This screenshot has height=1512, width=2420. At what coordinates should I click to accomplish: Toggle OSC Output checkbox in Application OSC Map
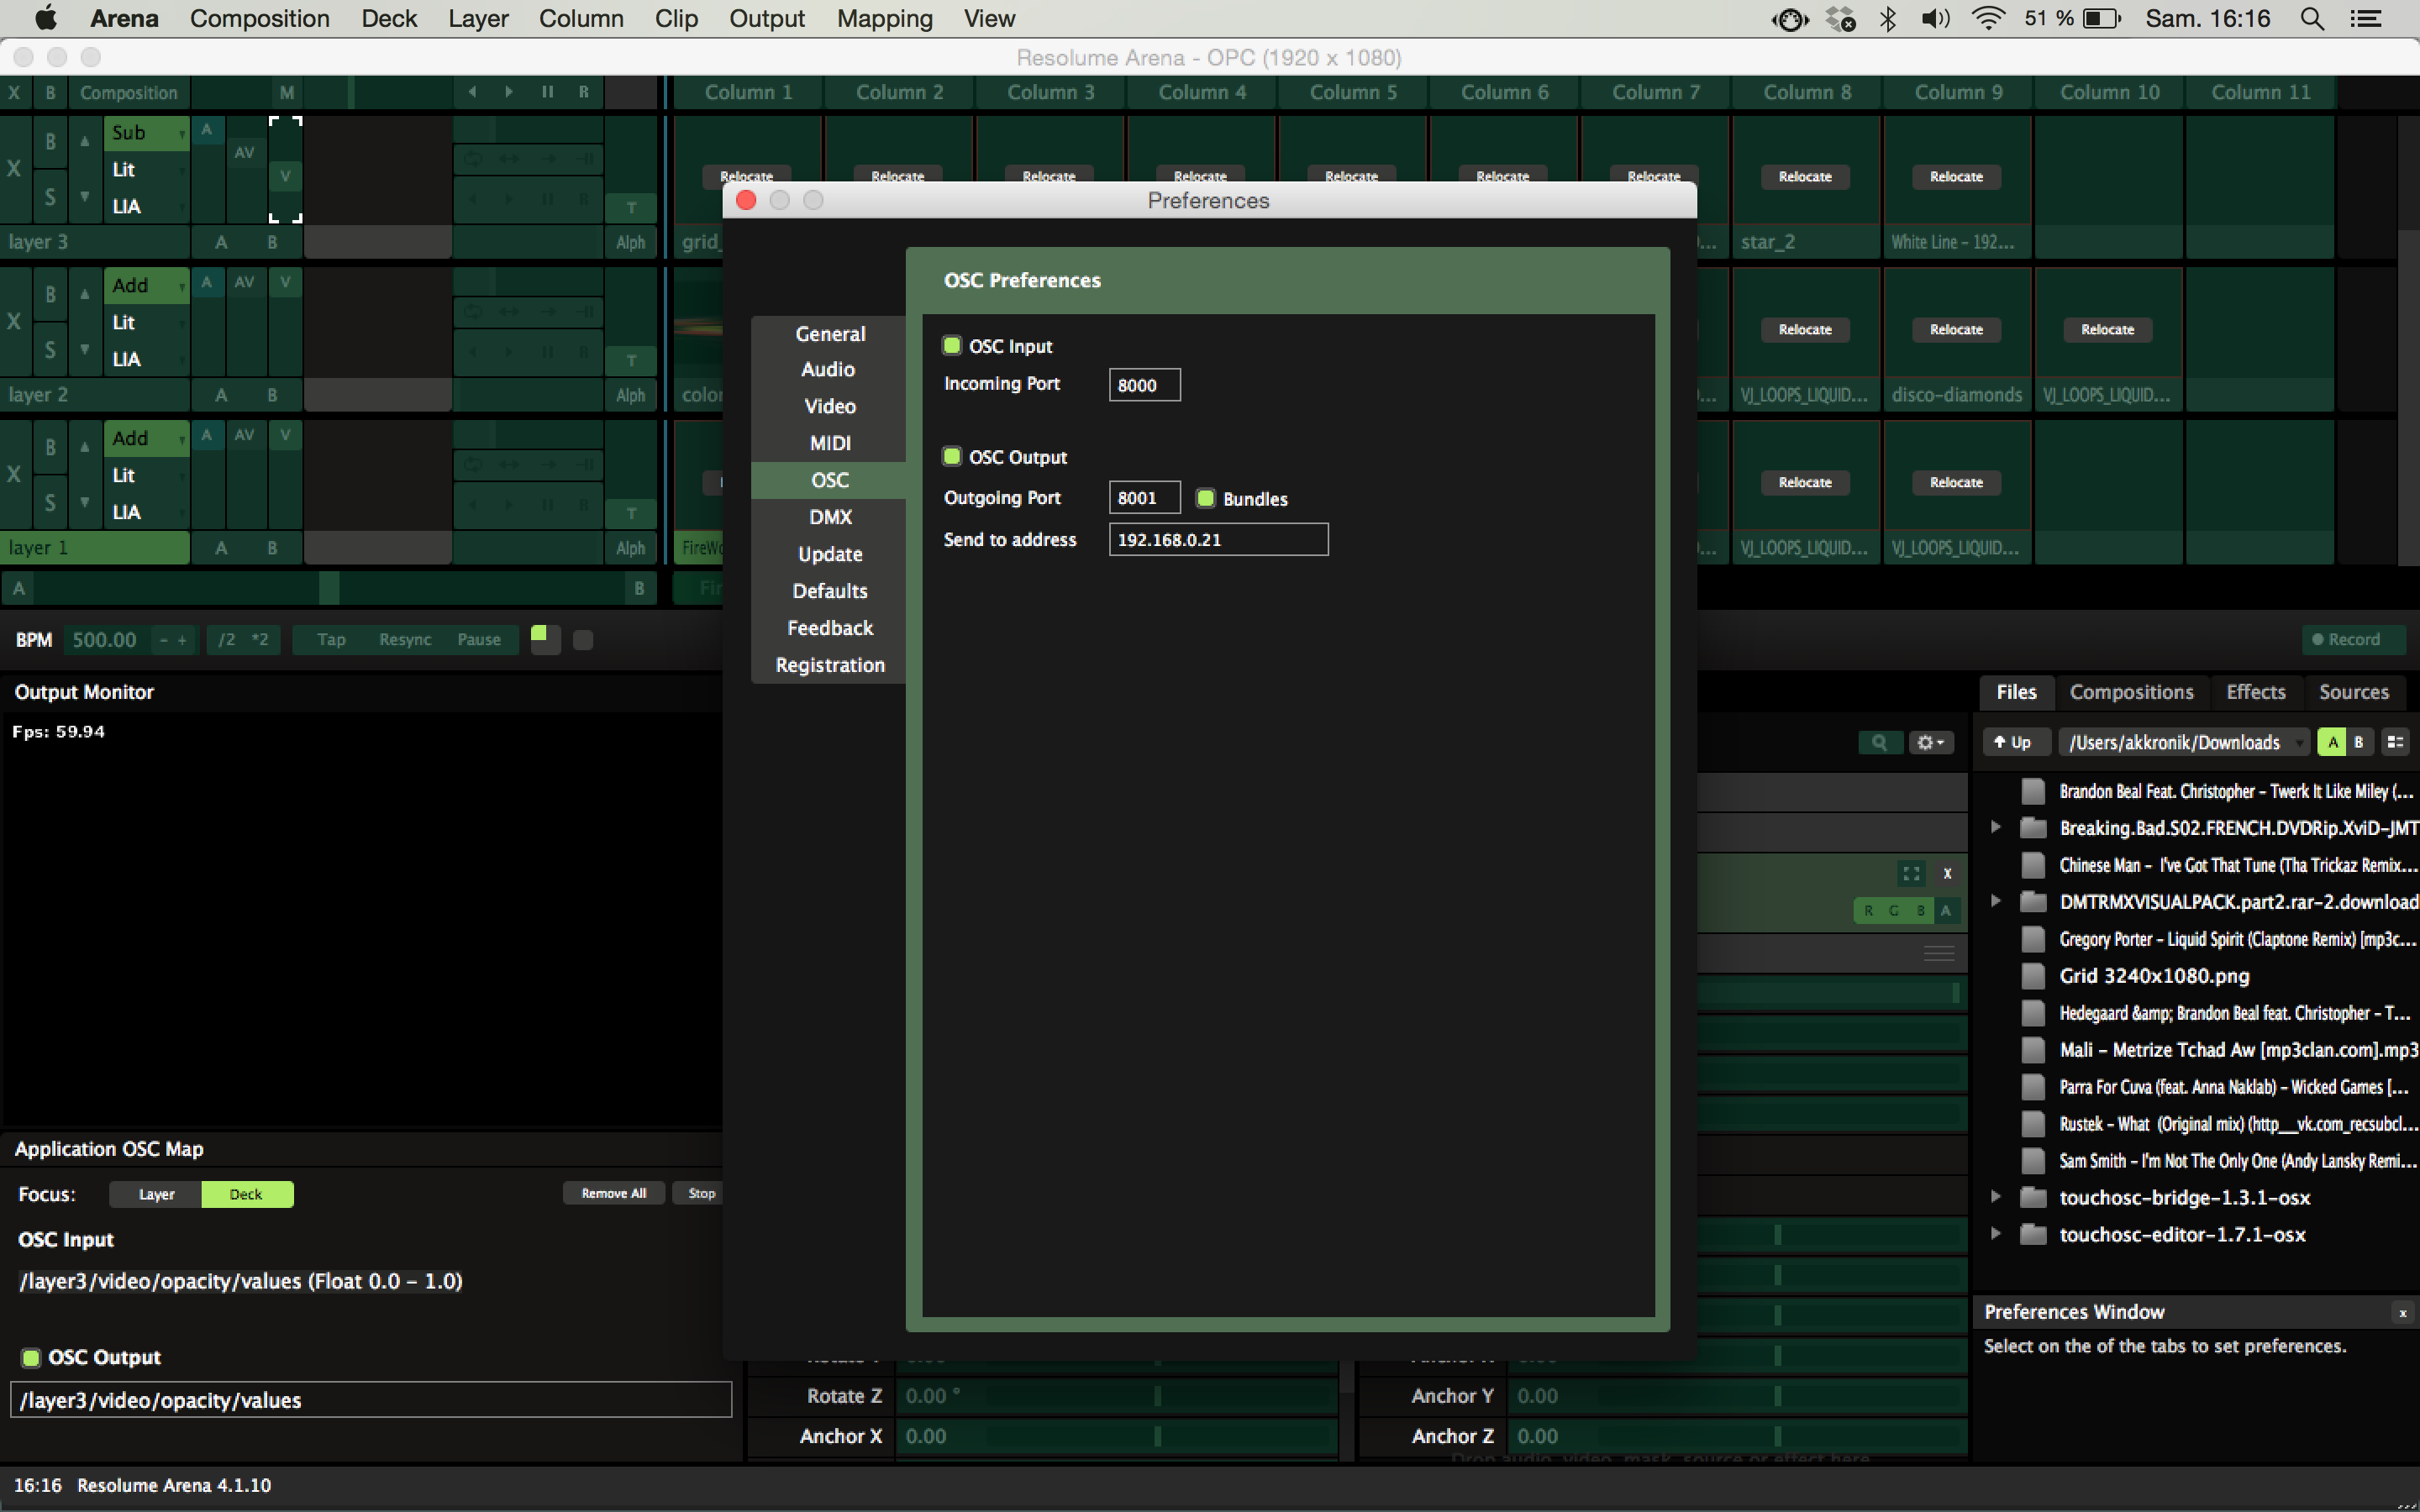pyautogui.click(x=31, y=1357)
